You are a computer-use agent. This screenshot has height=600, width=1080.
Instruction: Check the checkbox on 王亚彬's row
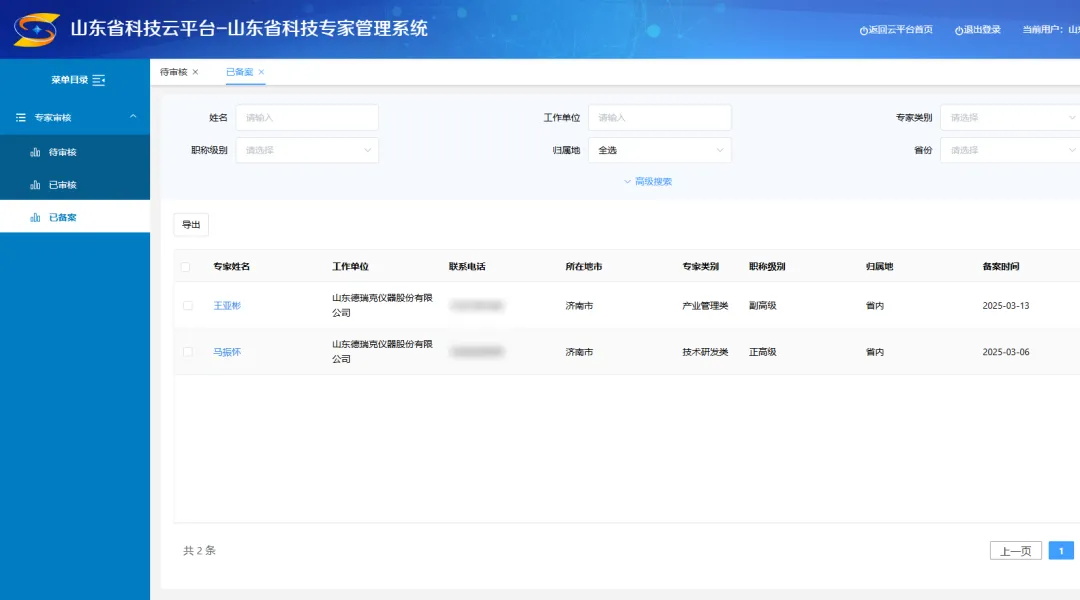pyautogui.click(x=187, y=305)
